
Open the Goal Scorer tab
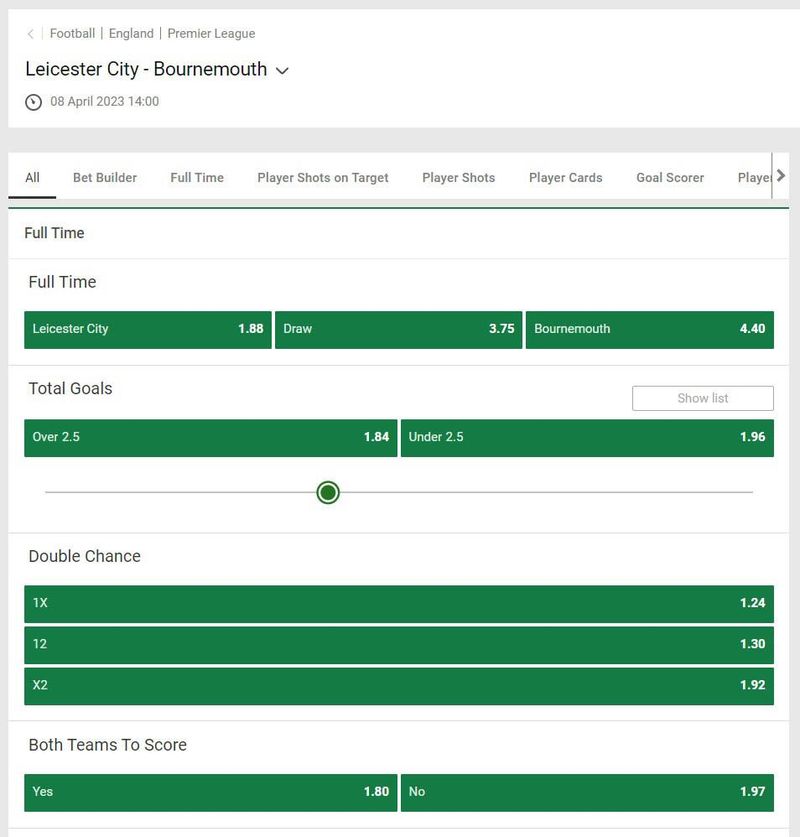point(670,178)
